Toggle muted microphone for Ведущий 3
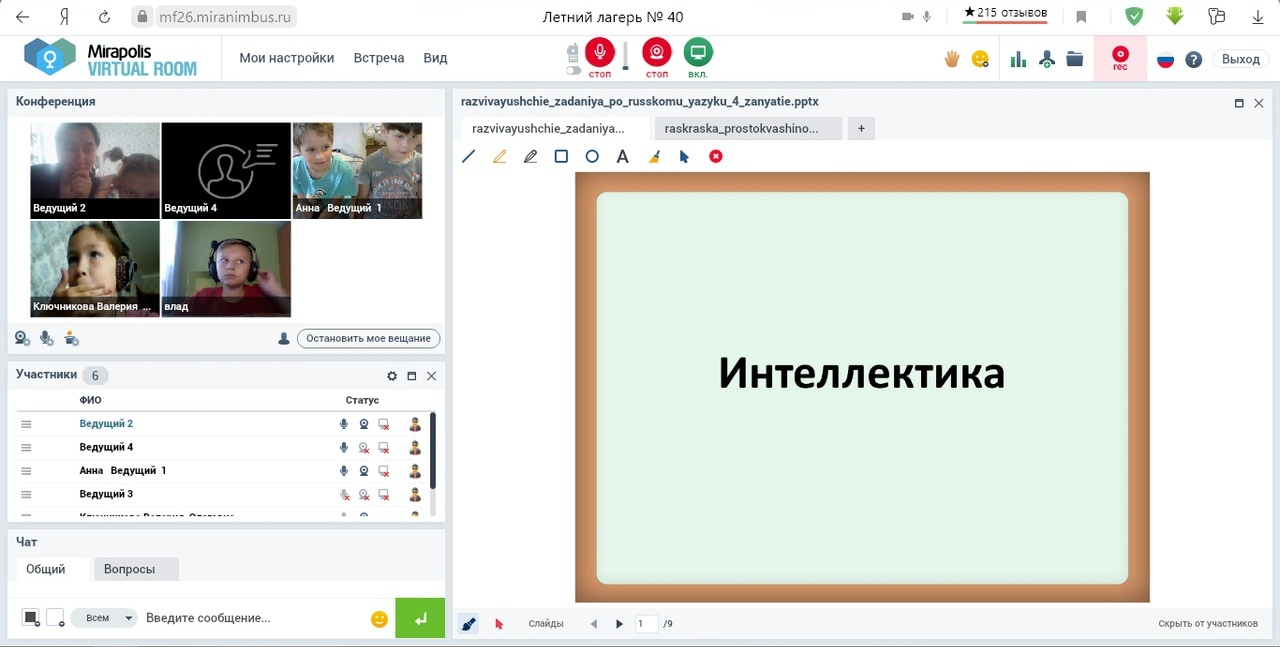The image size is (1280, 647). pos(345,495)
